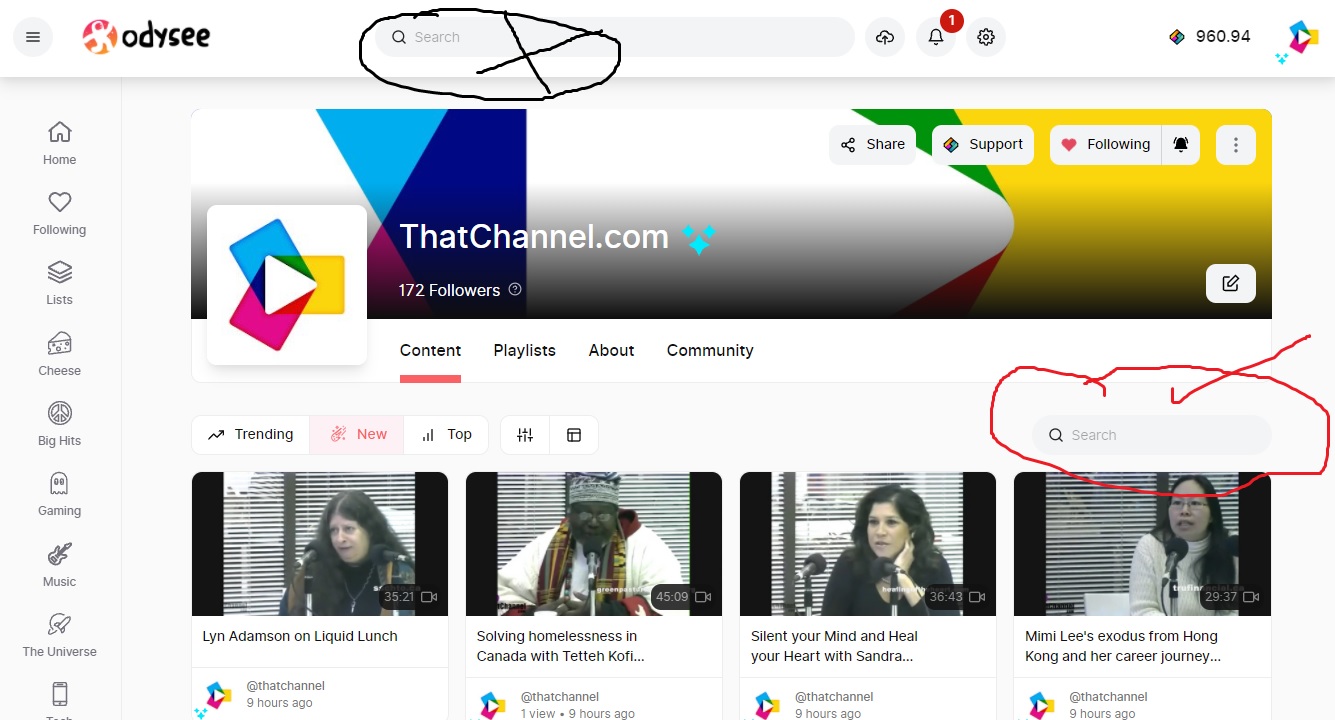The width and height of the screenshot is (1335, 720).
Task: Click channel avatar under Sandra video
Action: click(x=767, y=704)
